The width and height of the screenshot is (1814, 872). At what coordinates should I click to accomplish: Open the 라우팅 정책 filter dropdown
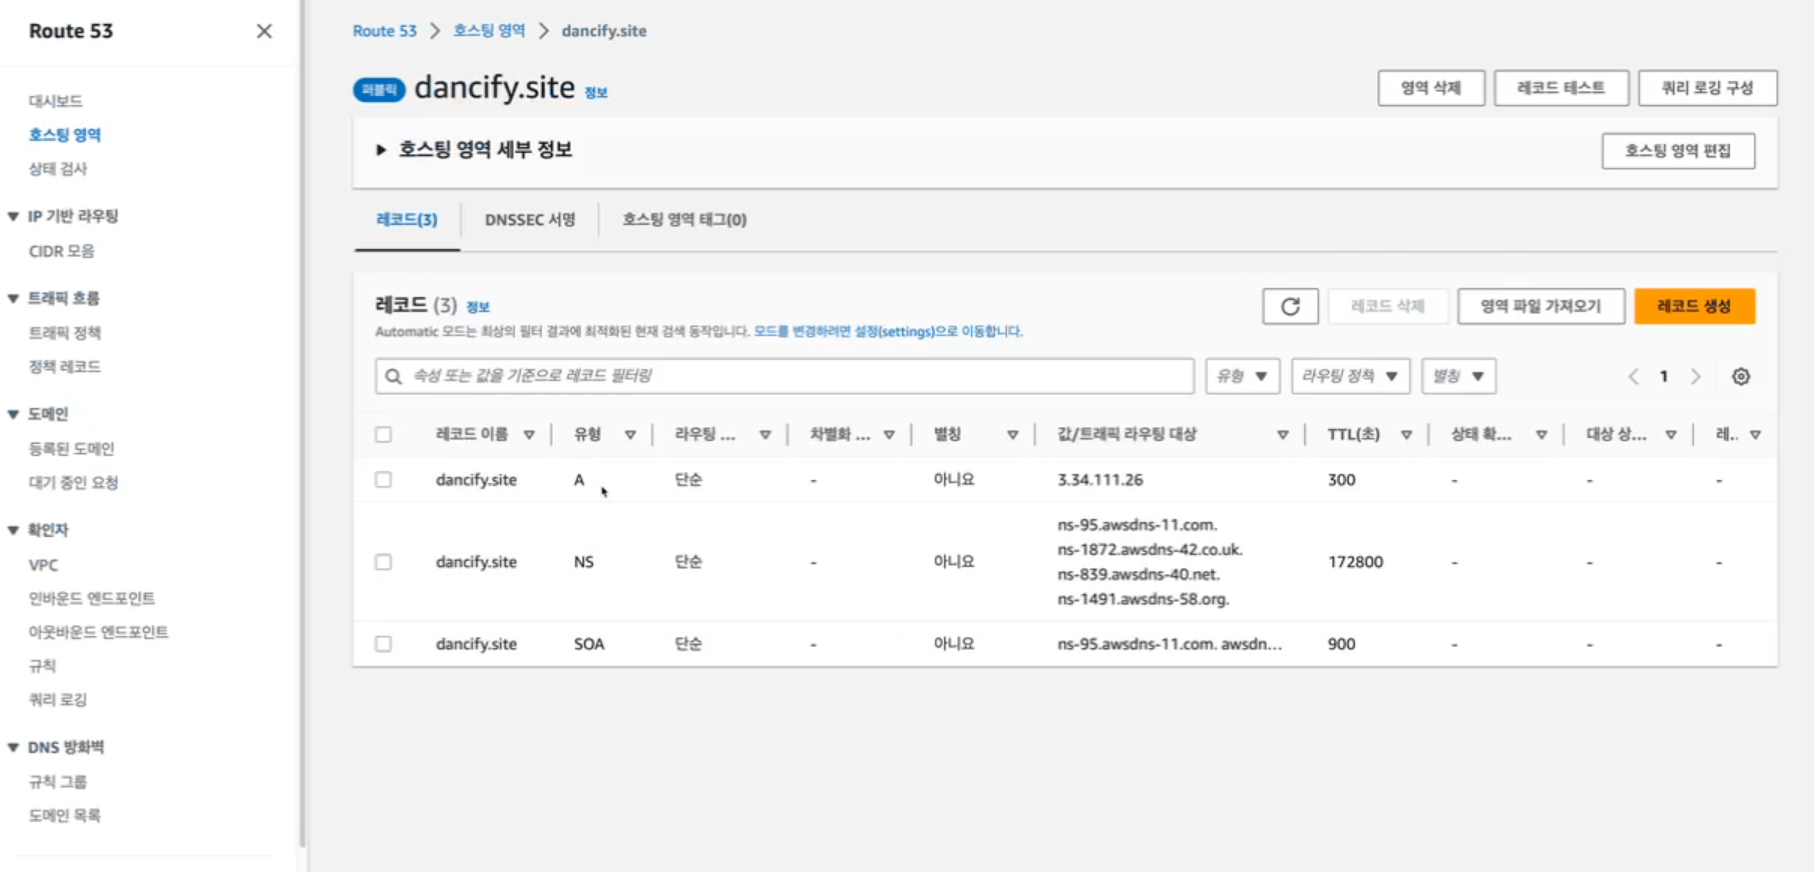[1350, 376]
